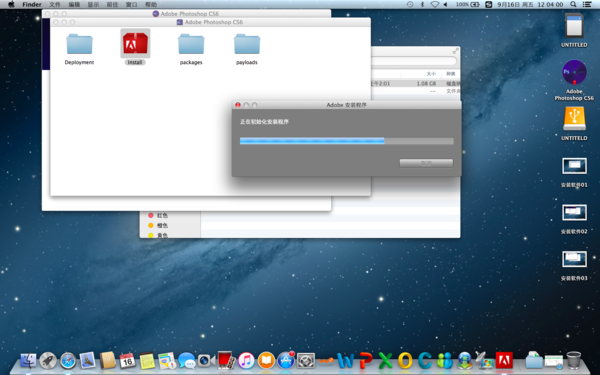Open Messages from the Dock
The width and height of the screenshot is (600, 375).
(187, 360)
